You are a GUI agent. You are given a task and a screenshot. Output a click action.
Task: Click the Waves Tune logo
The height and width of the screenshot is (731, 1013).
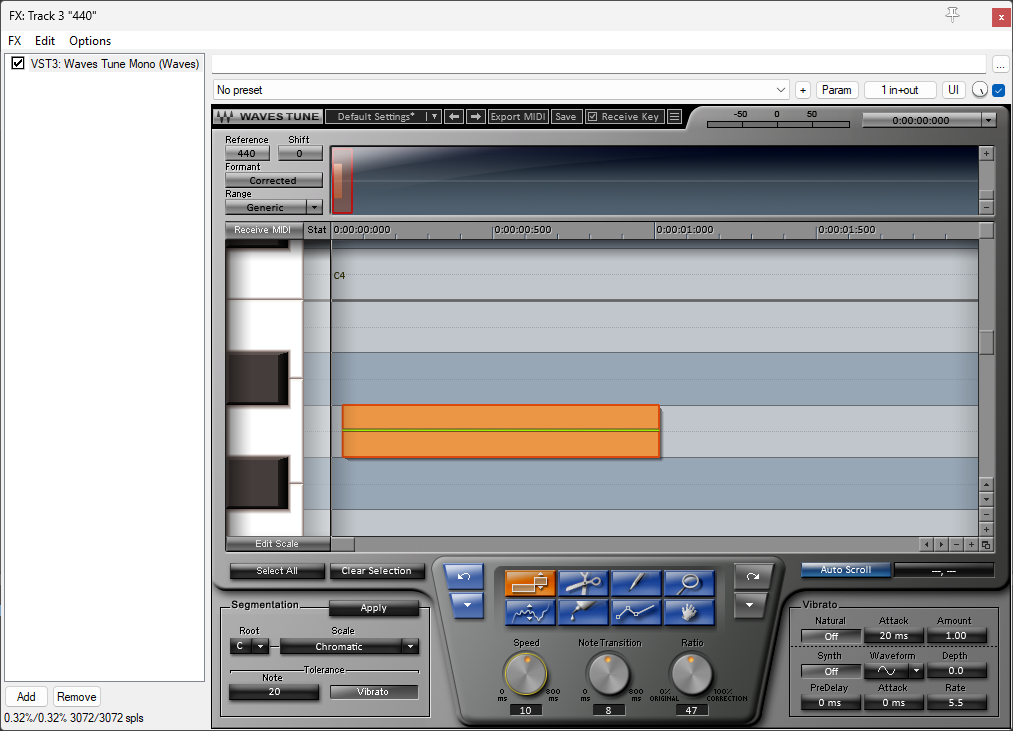(x=269, y=116)
